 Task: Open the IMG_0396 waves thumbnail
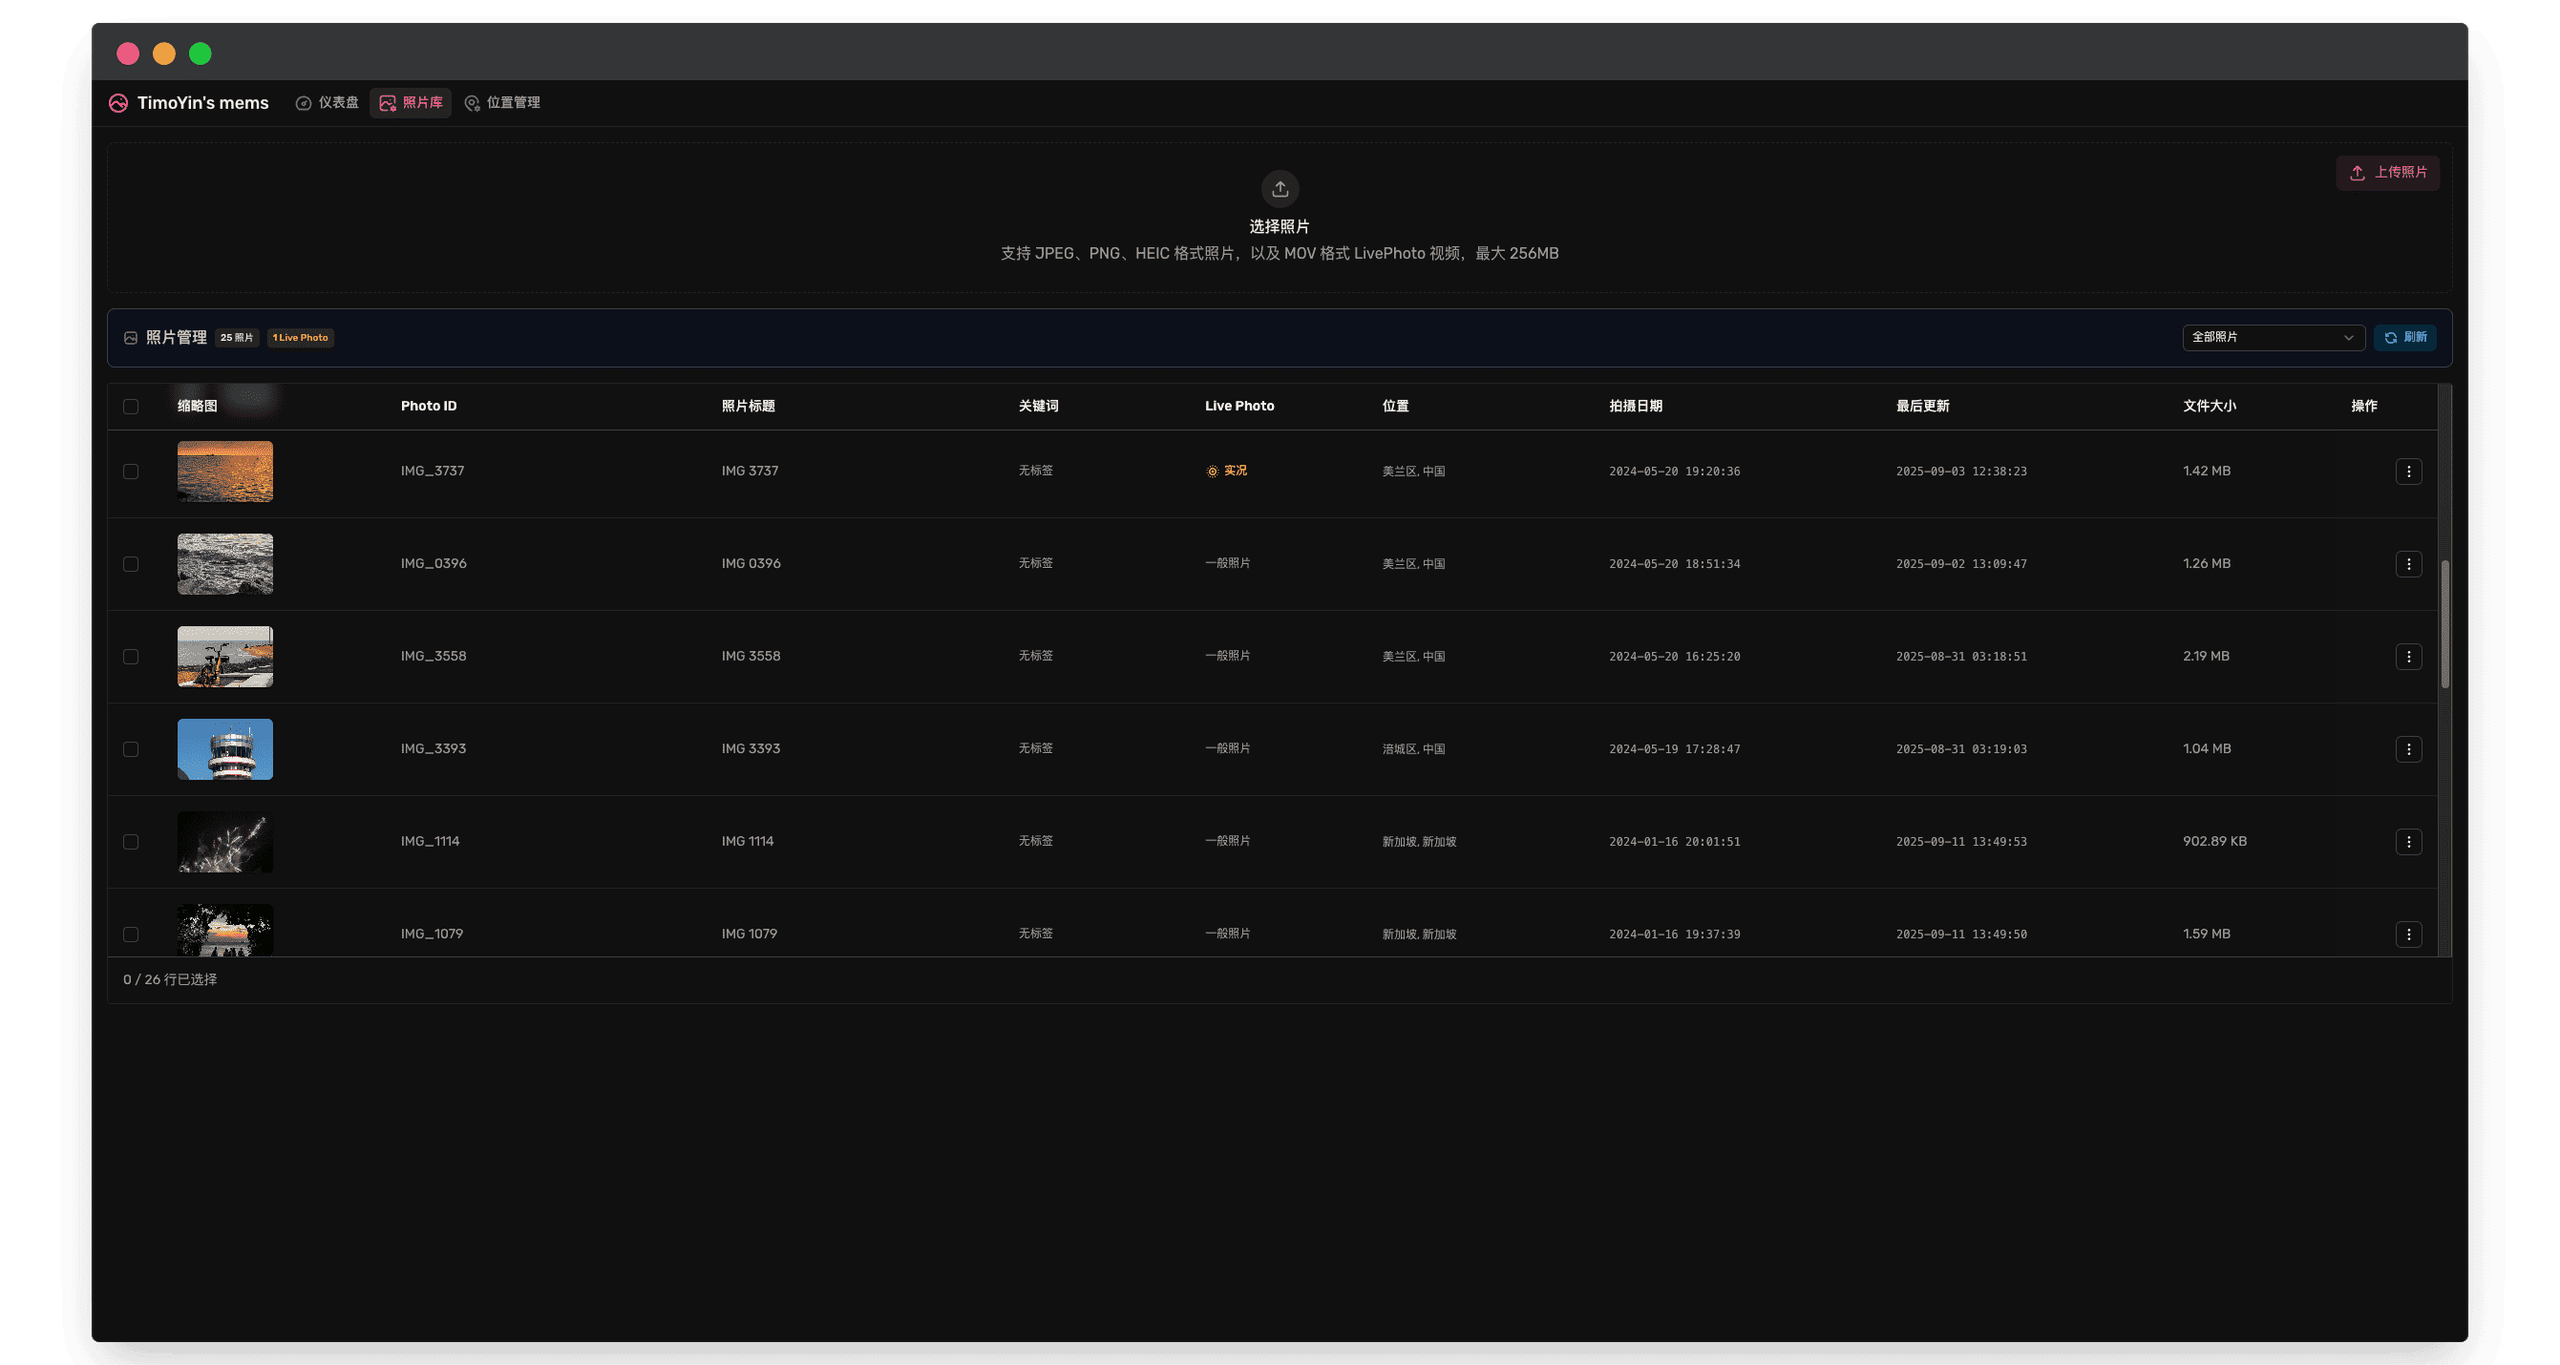[225, 564]
